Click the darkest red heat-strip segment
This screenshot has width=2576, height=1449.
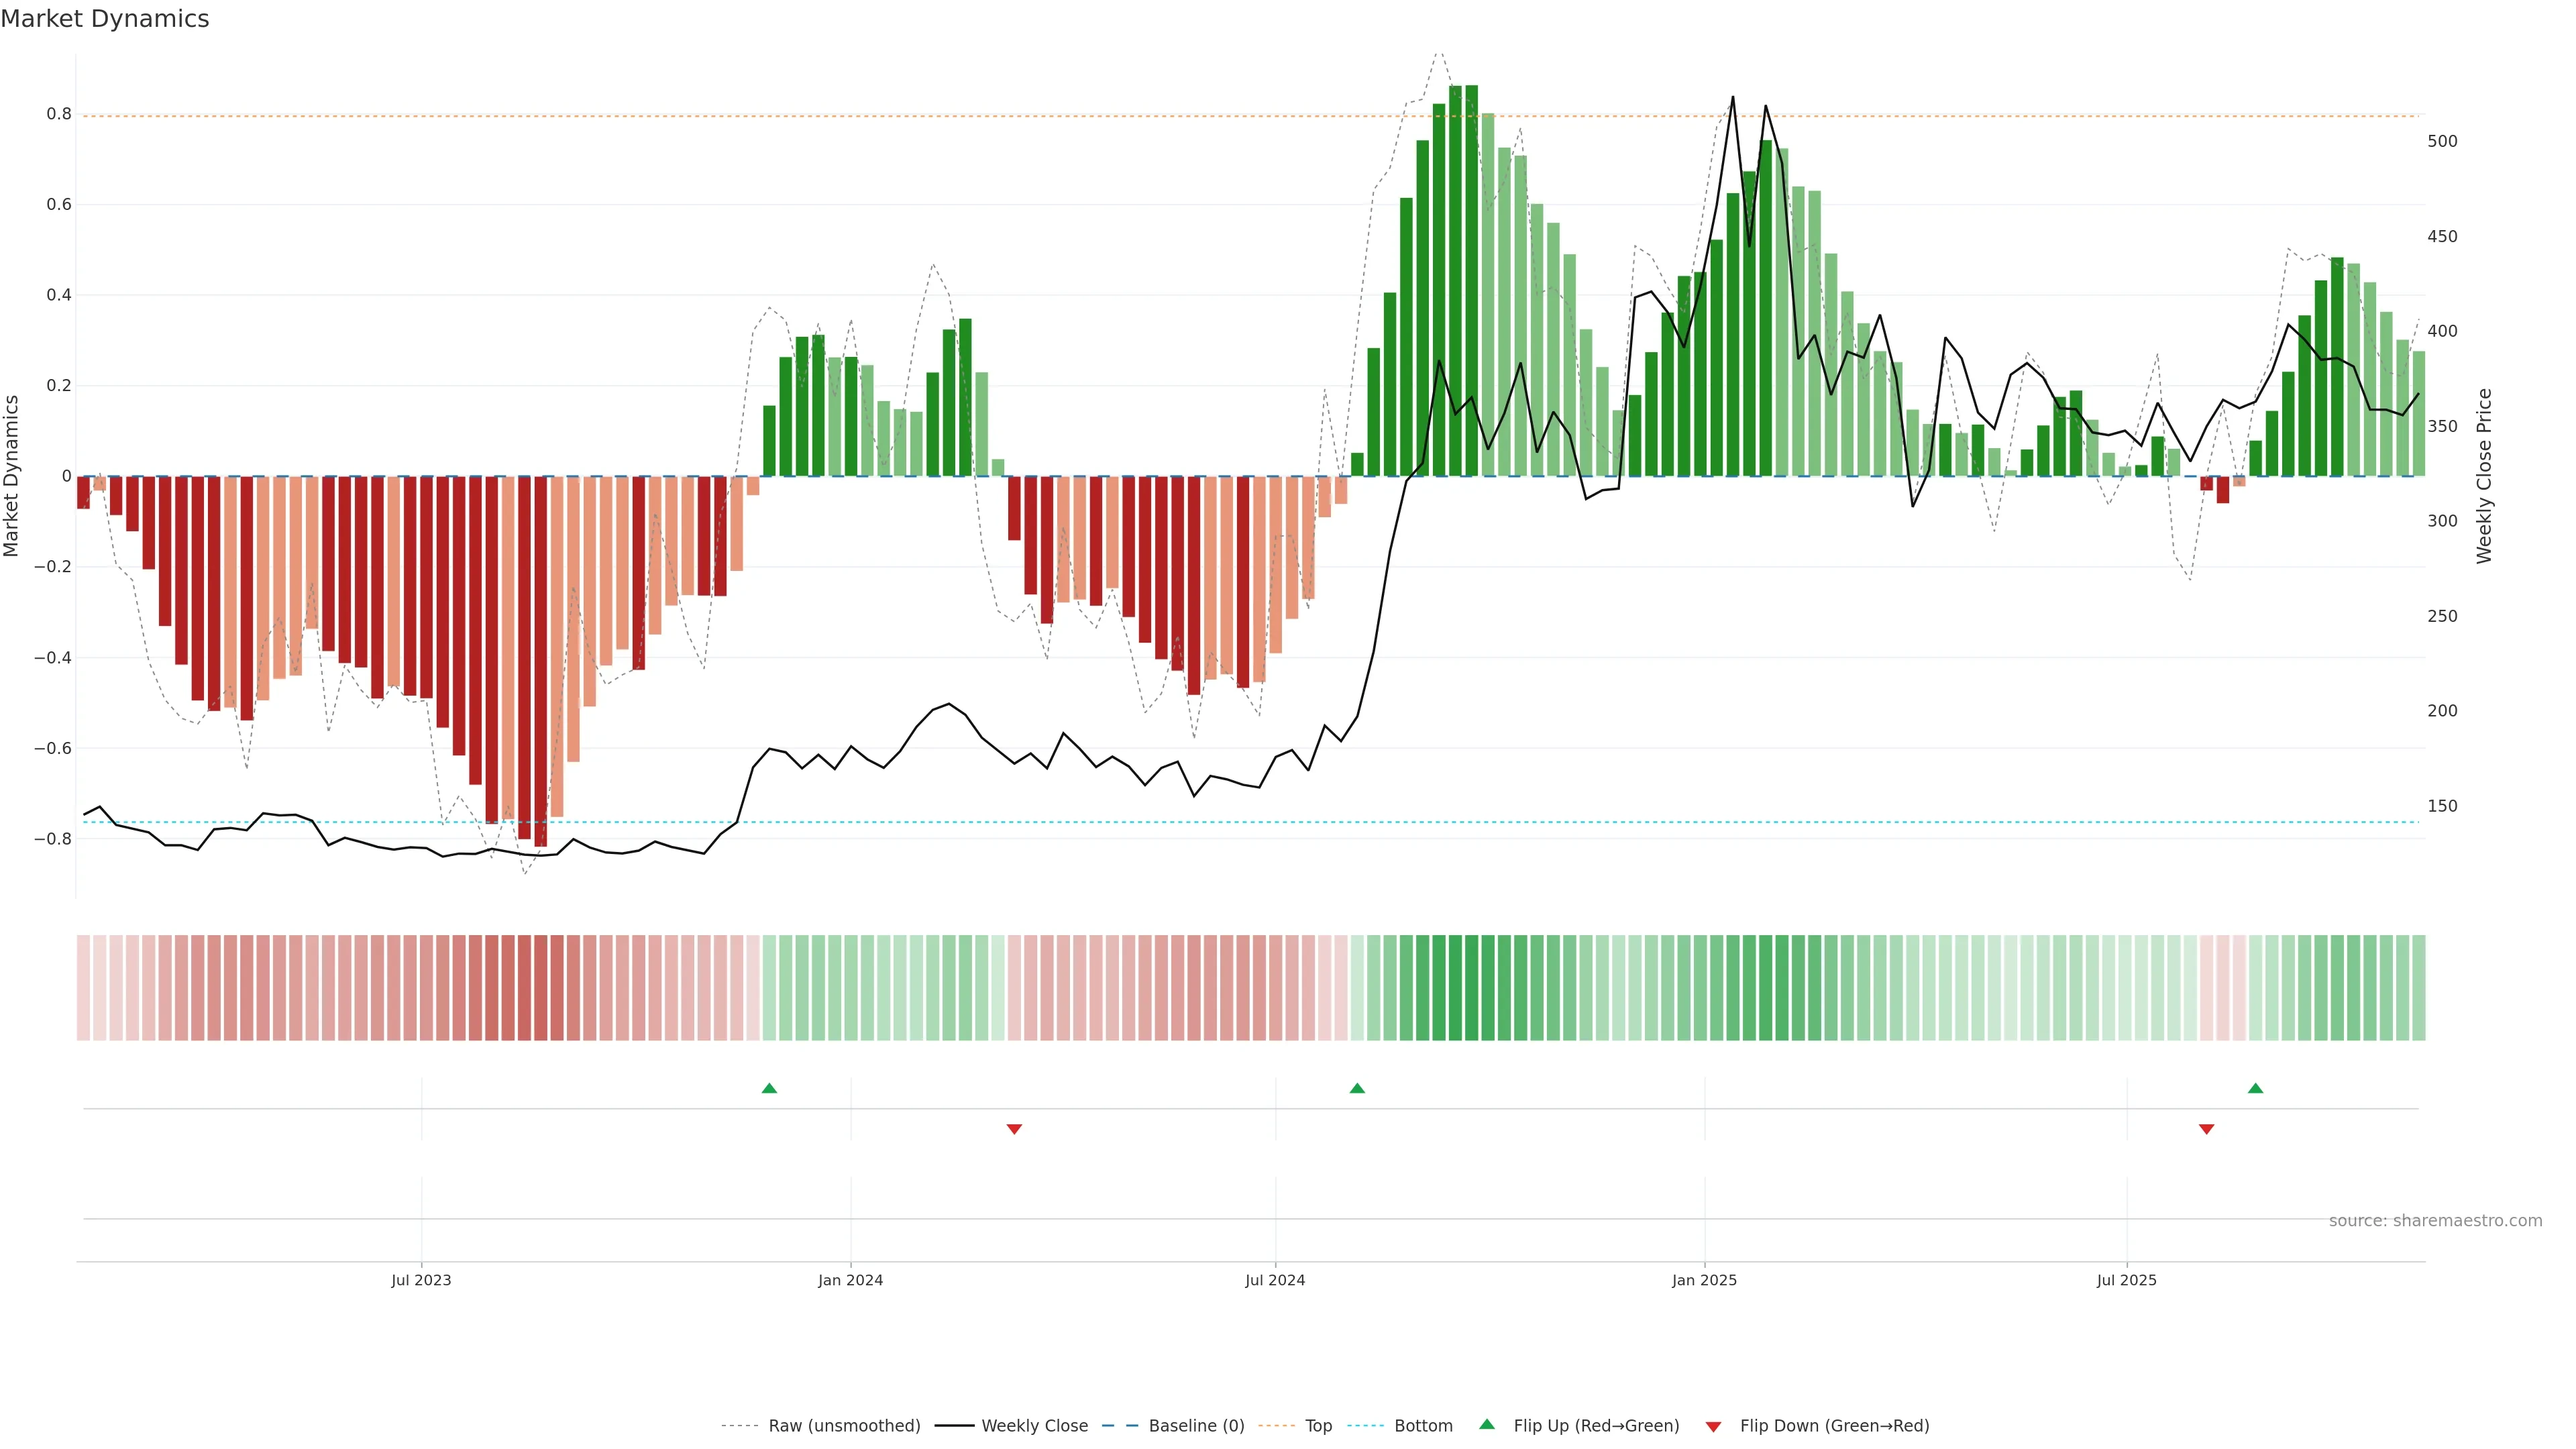click(540, 988)
